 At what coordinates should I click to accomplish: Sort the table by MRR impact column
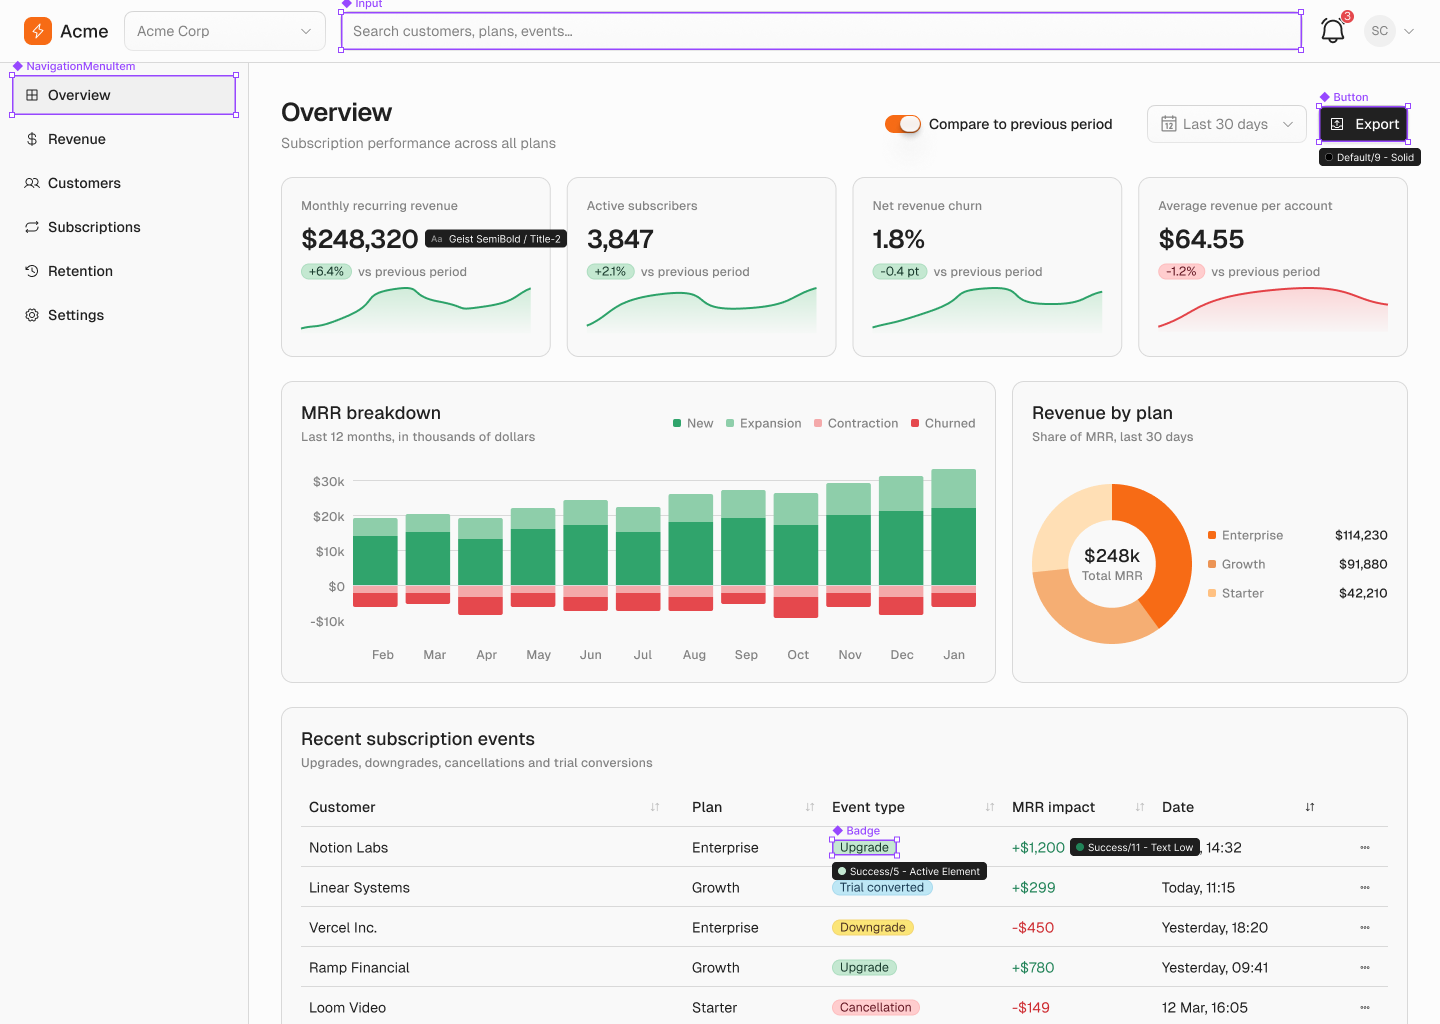click(x=1140, y=807)
